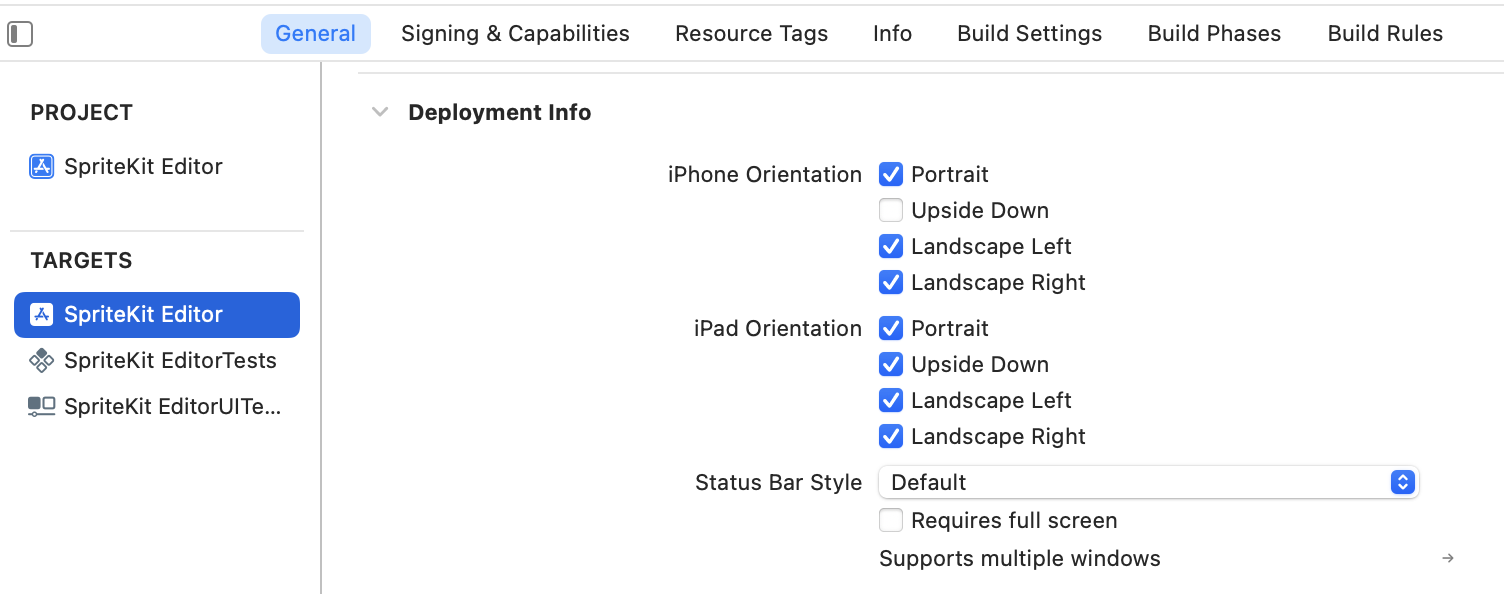
Task: Uncheck iPad Upside Down orientation
Action: click(x=891, y=364)
